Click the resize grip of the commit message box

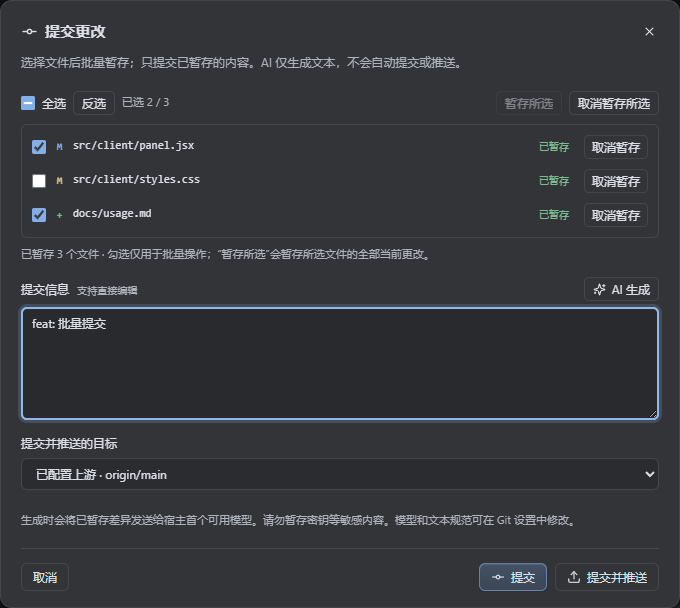[x=653, y=414]
